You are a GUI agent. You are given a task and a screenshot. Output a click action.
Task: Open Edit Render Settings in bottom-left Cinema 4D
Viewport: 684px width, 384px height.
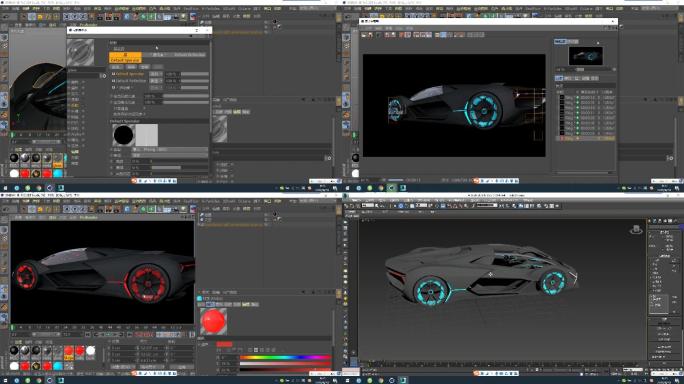click(x=117, y=209)
